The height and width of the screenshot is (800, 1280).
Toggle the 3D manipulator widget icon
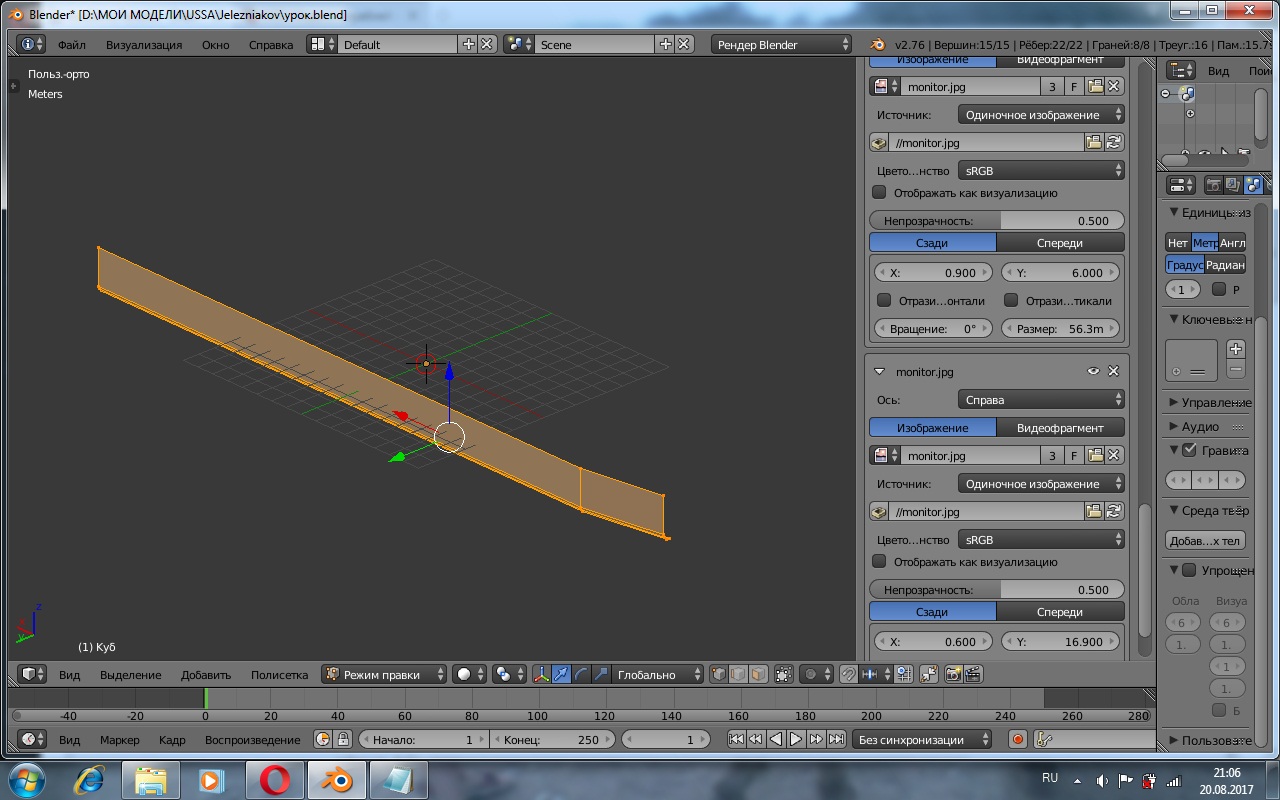[x=541, y=675]
